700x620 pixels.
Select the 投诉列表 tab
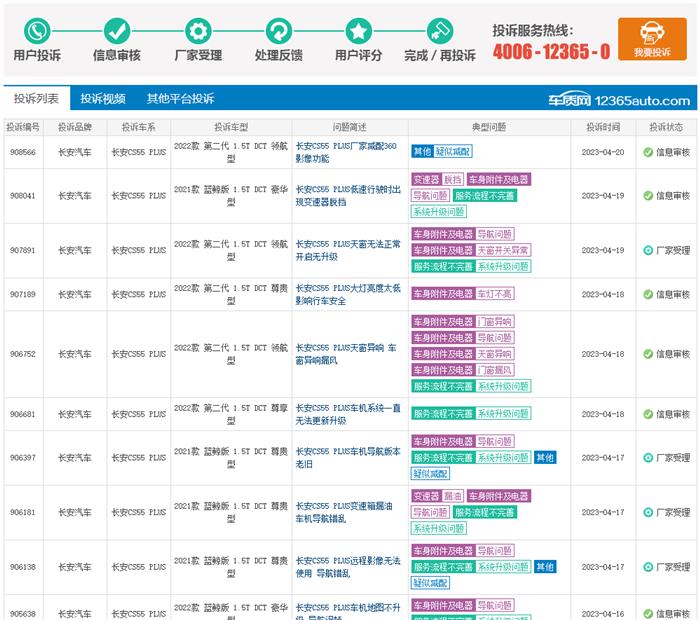(x=36, y=98)
